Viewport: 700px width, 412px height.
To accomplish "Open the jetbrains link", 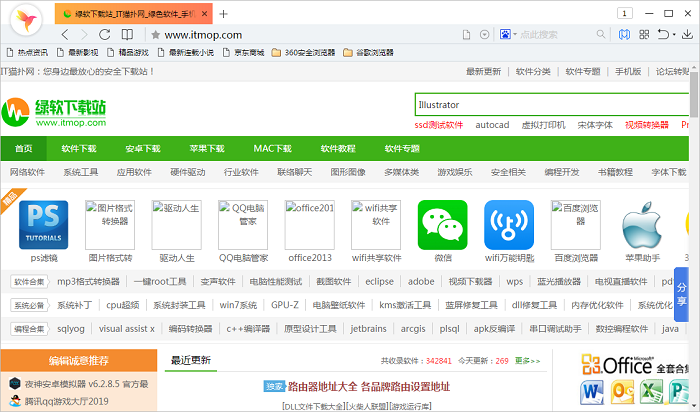I will click(368, 329).
